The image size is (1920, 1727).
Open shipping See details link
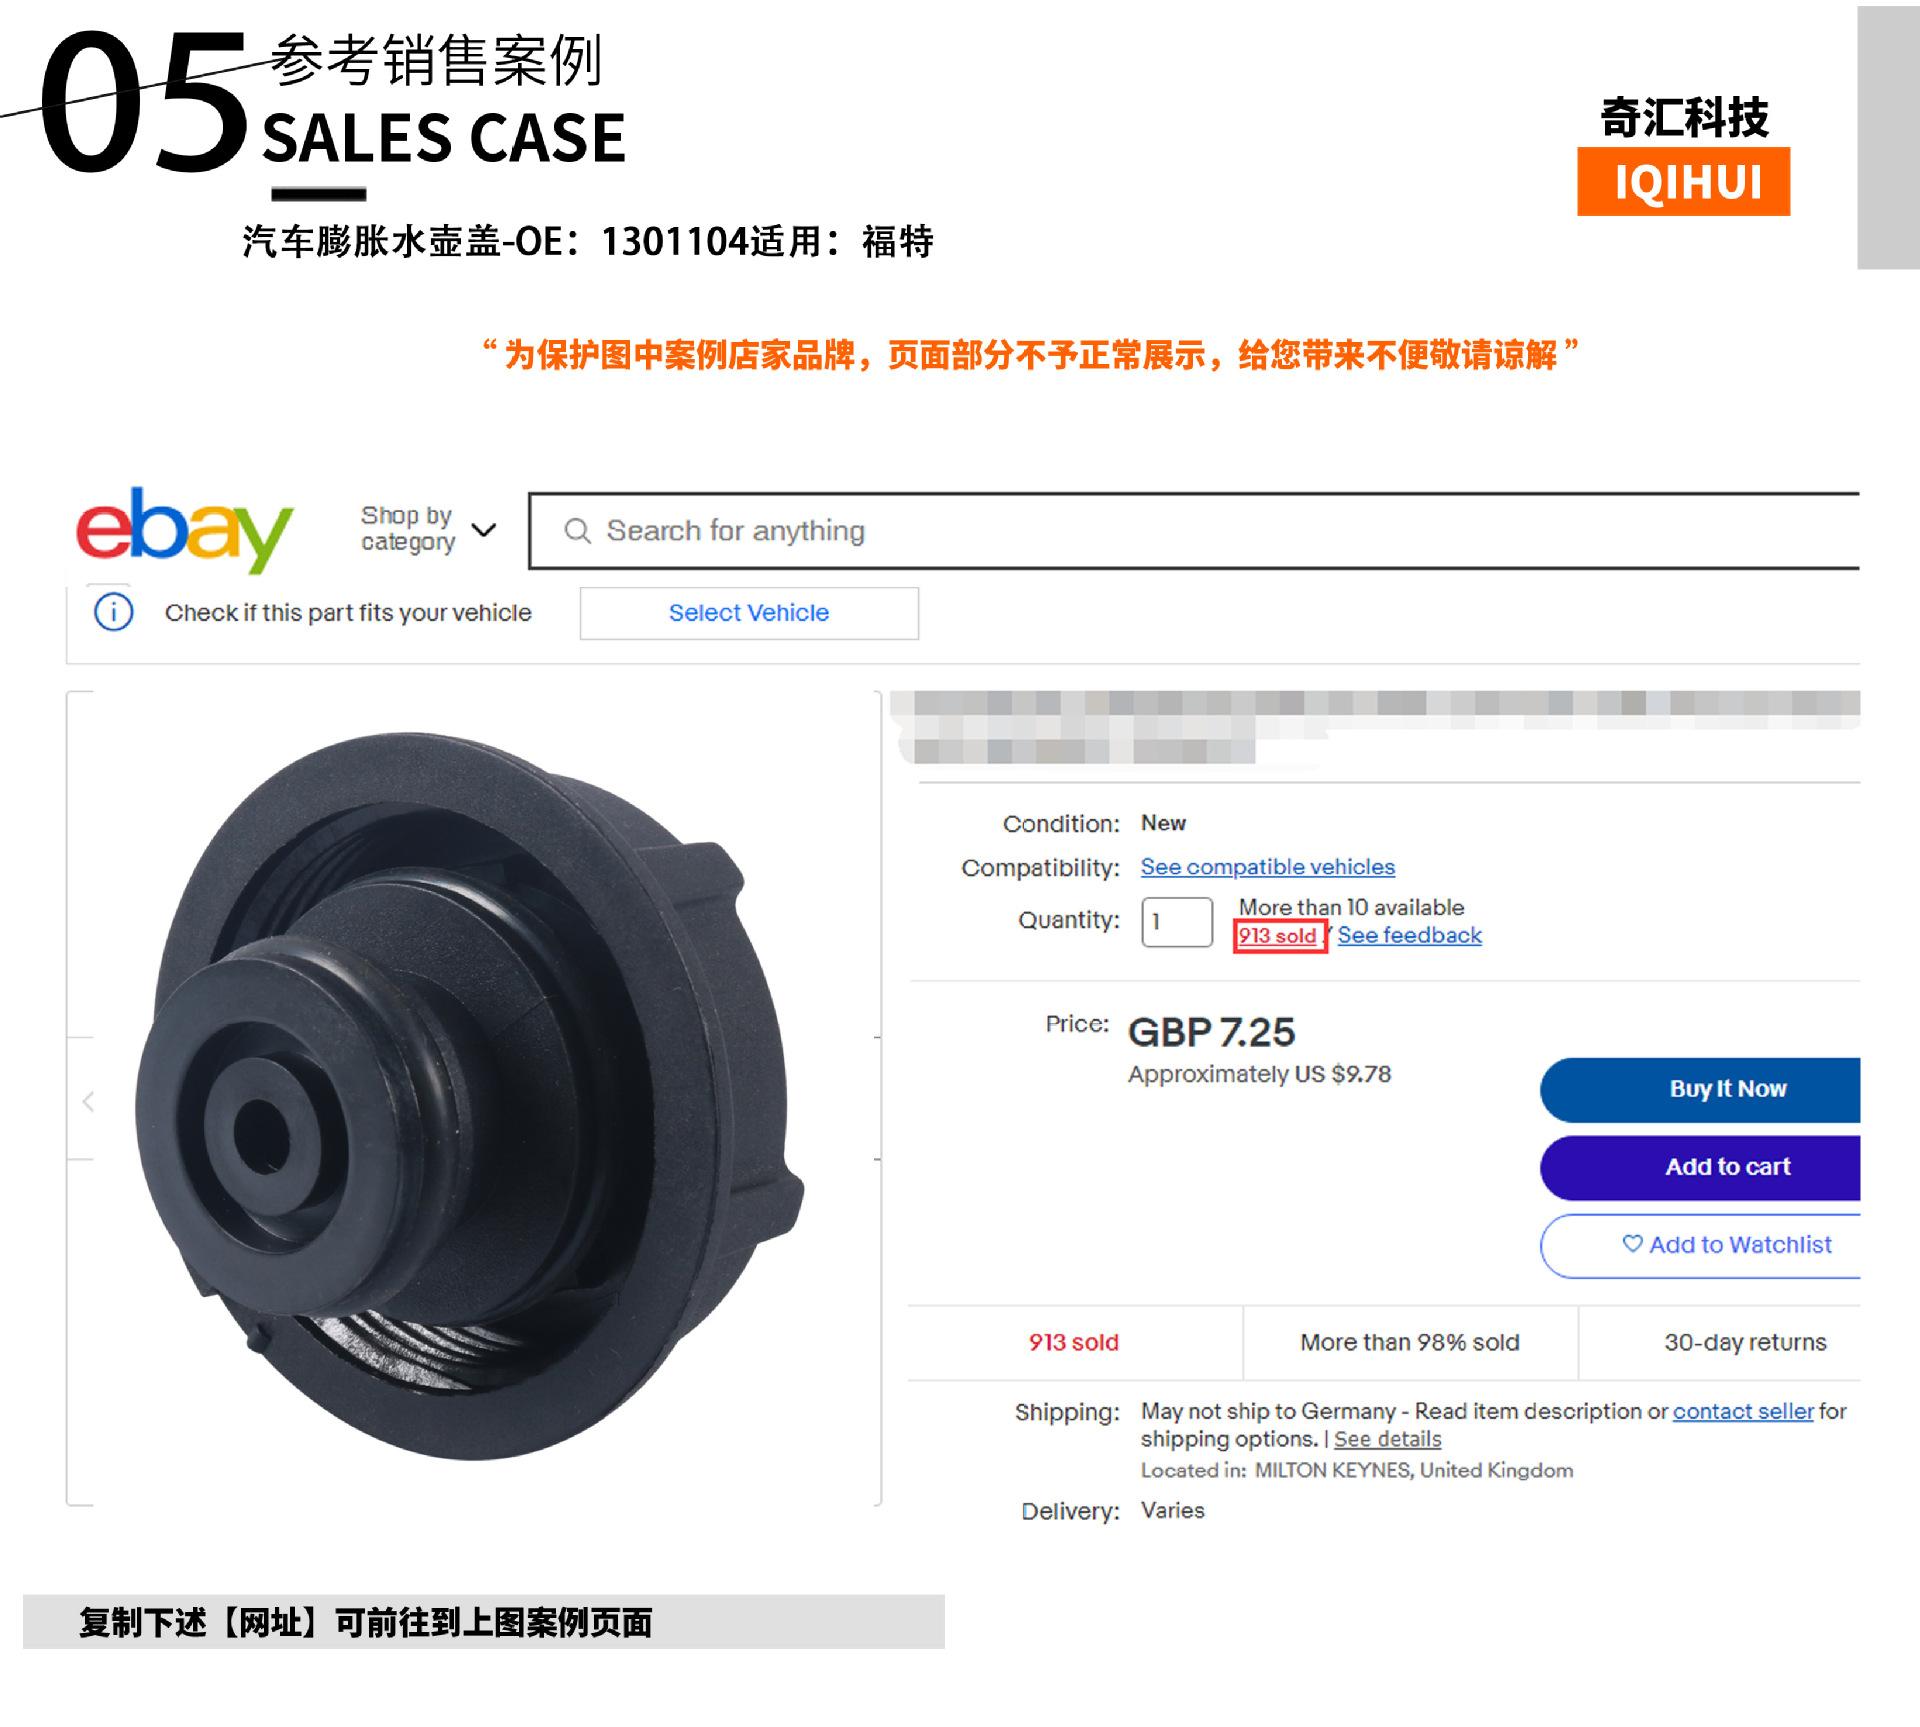point(1387,1439)
